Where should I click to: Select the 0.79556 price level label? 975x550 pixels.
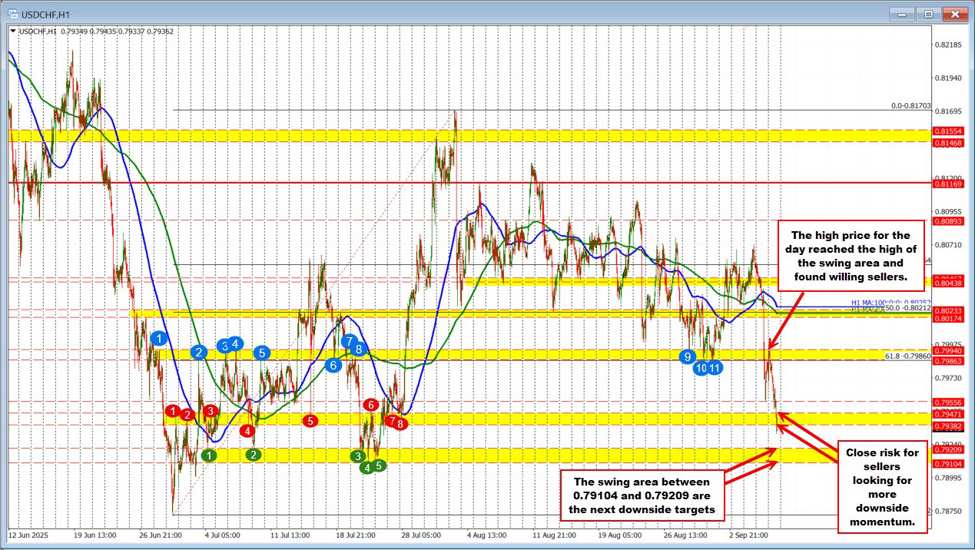(949, 403)
